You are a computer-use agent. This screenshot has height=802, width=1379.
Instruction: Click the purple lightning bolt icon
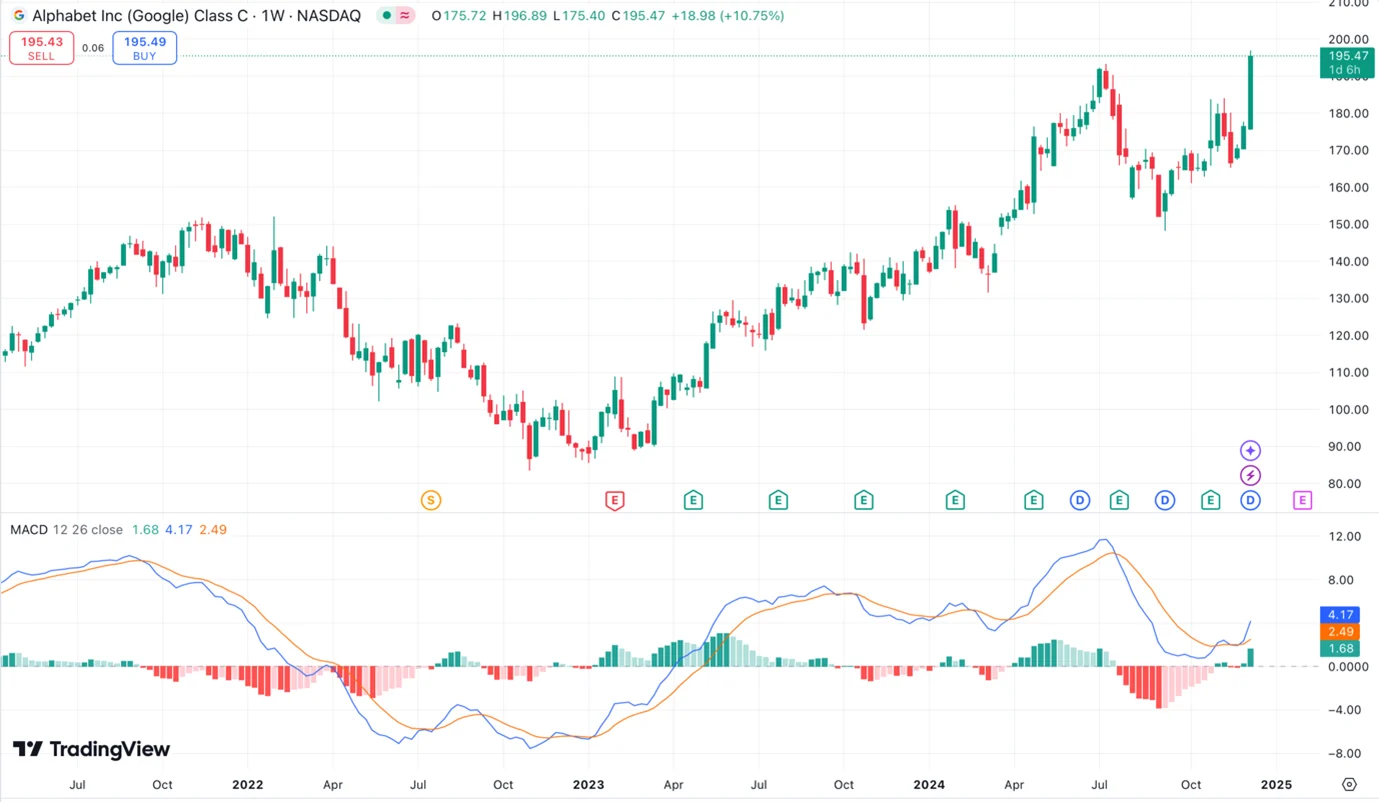pos(1250,476)
